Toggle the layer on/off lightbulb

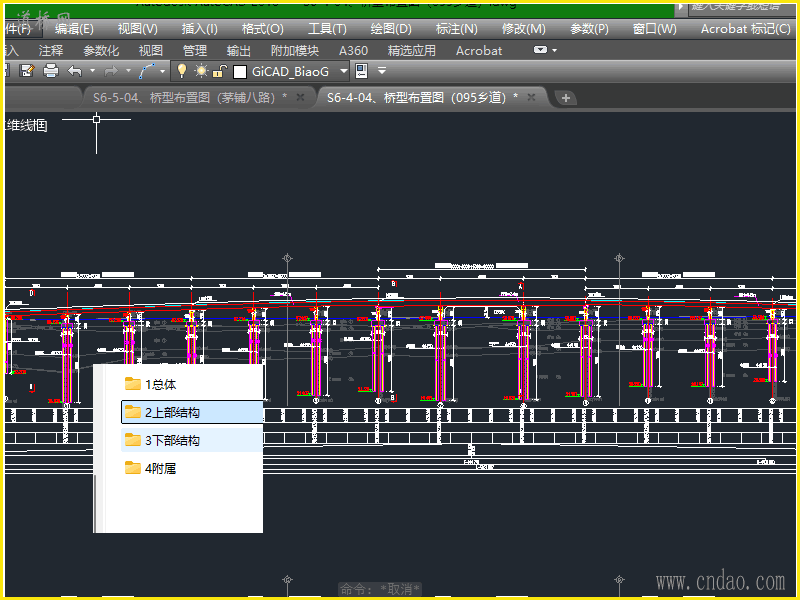click(182, 71)
